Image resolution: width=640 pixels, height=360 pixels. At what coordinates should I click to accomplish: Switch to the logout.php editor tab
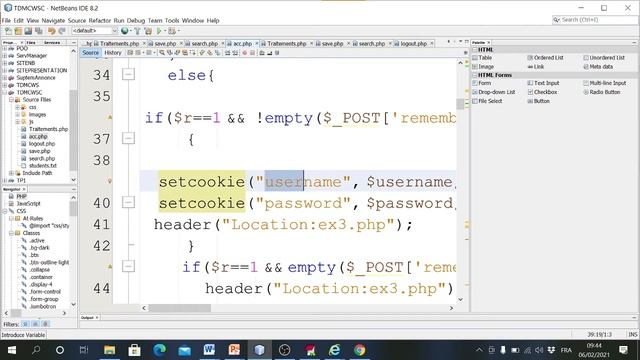[x=413, y=43]
